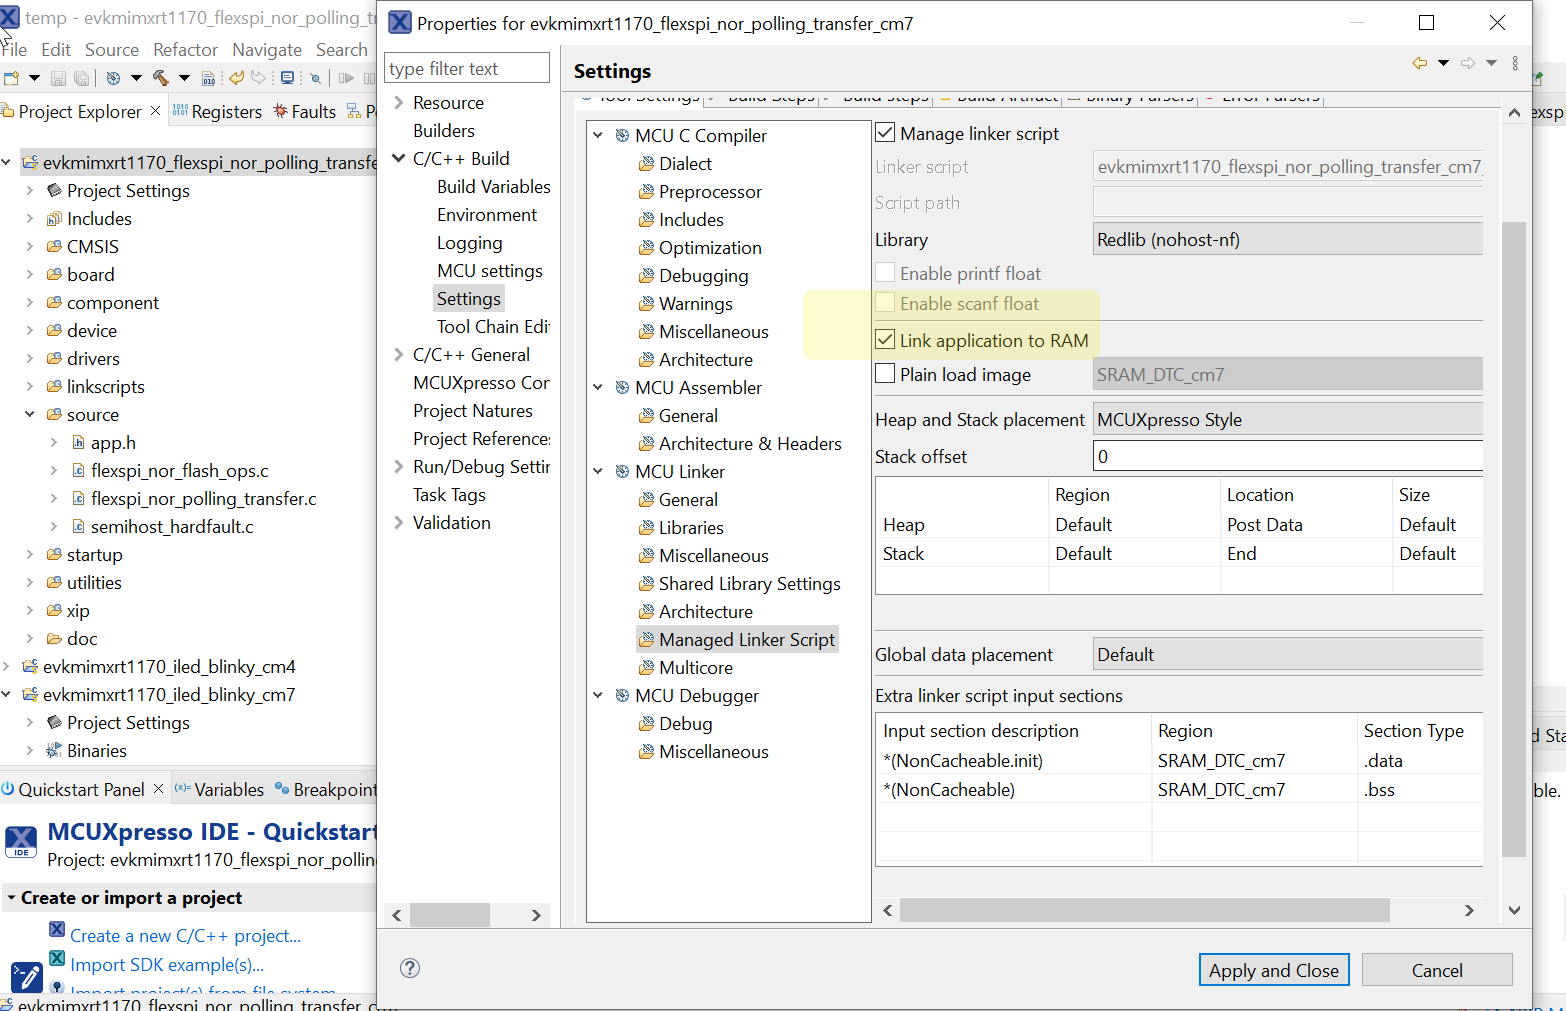Image resolution: width=1566 pixels, height=1011 pixels.
Task: Expand the Resource properties category
Action: (399, 103)
